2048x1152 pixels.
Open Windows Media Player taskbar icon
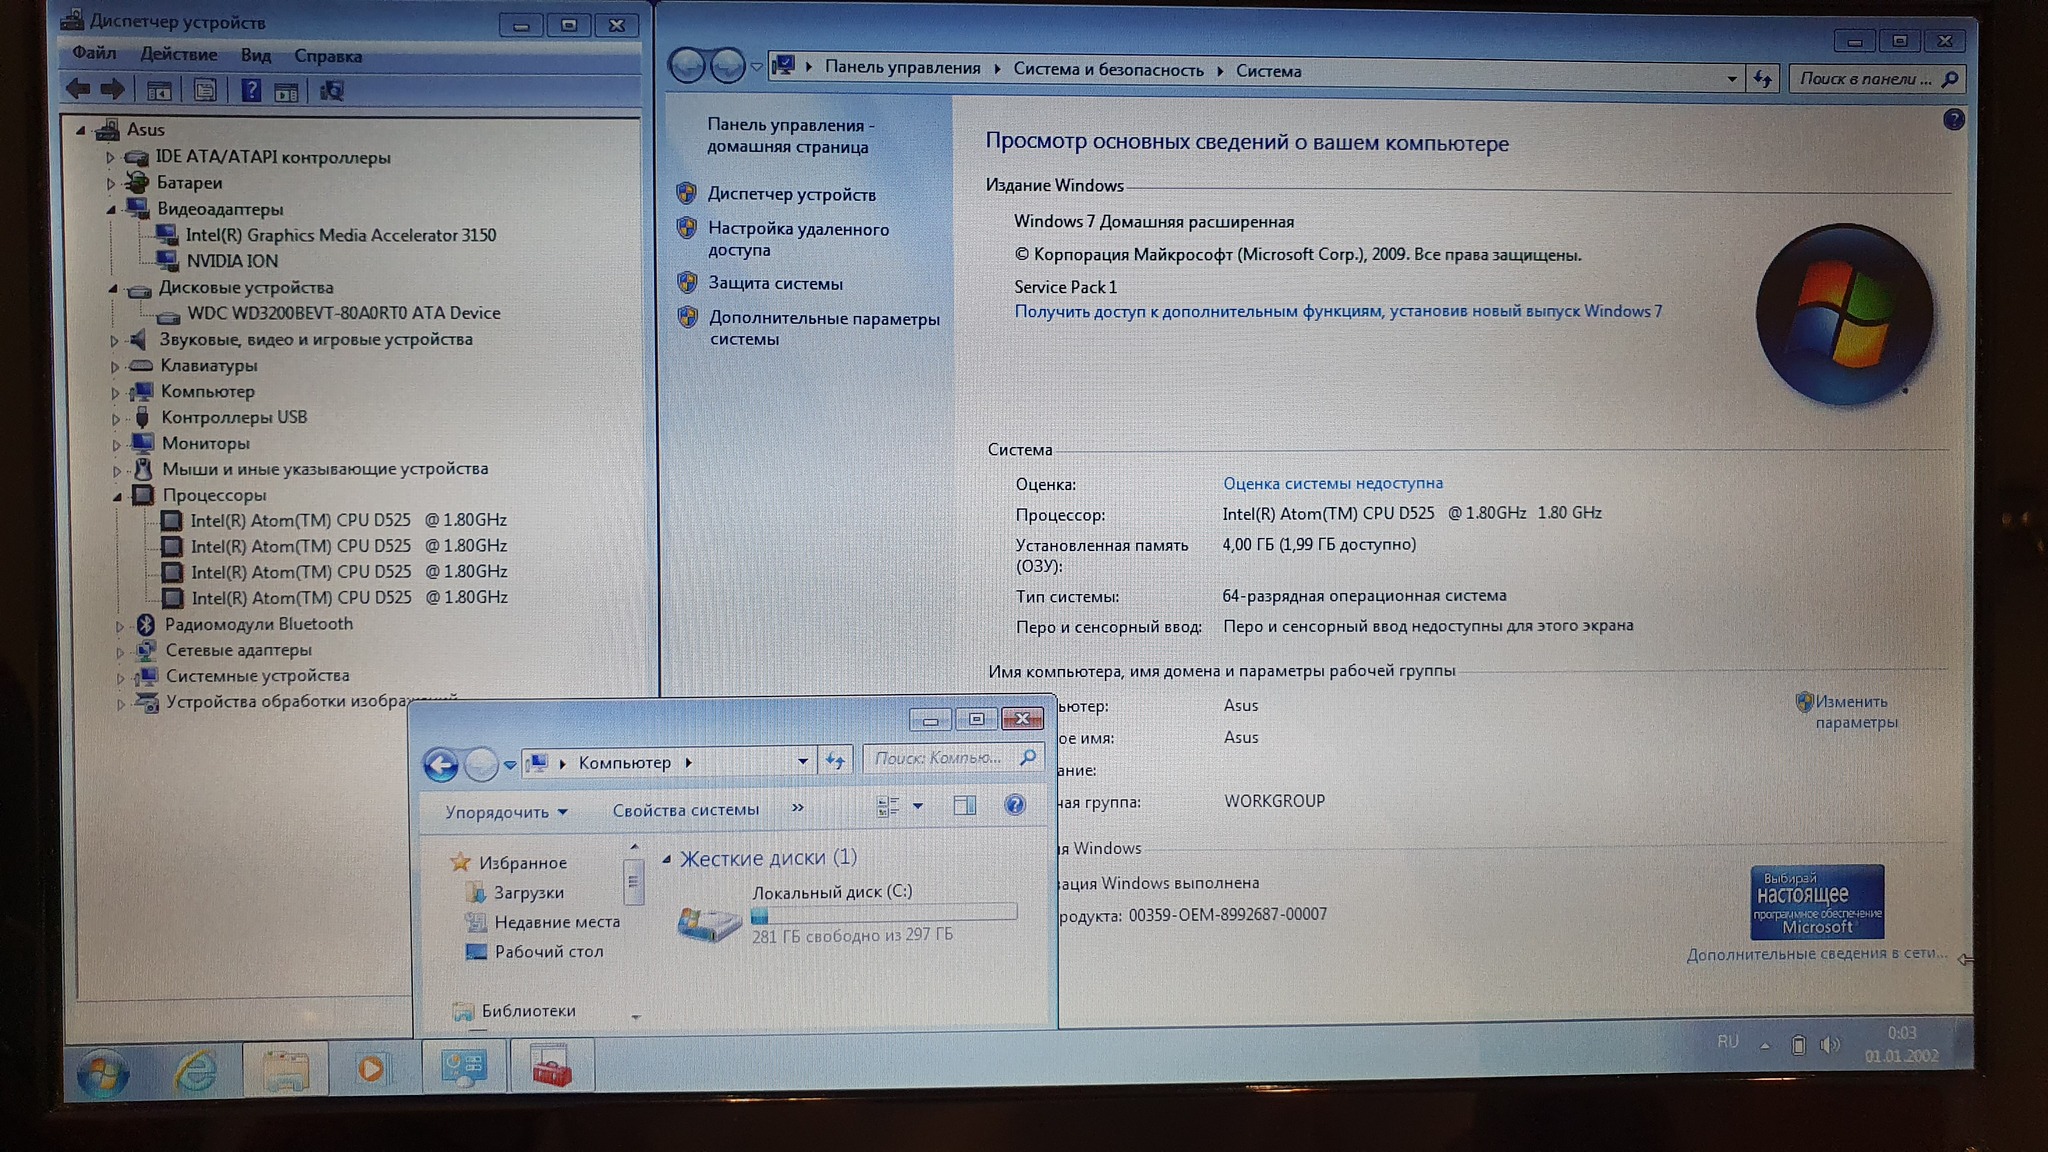tap(371, 1069)
